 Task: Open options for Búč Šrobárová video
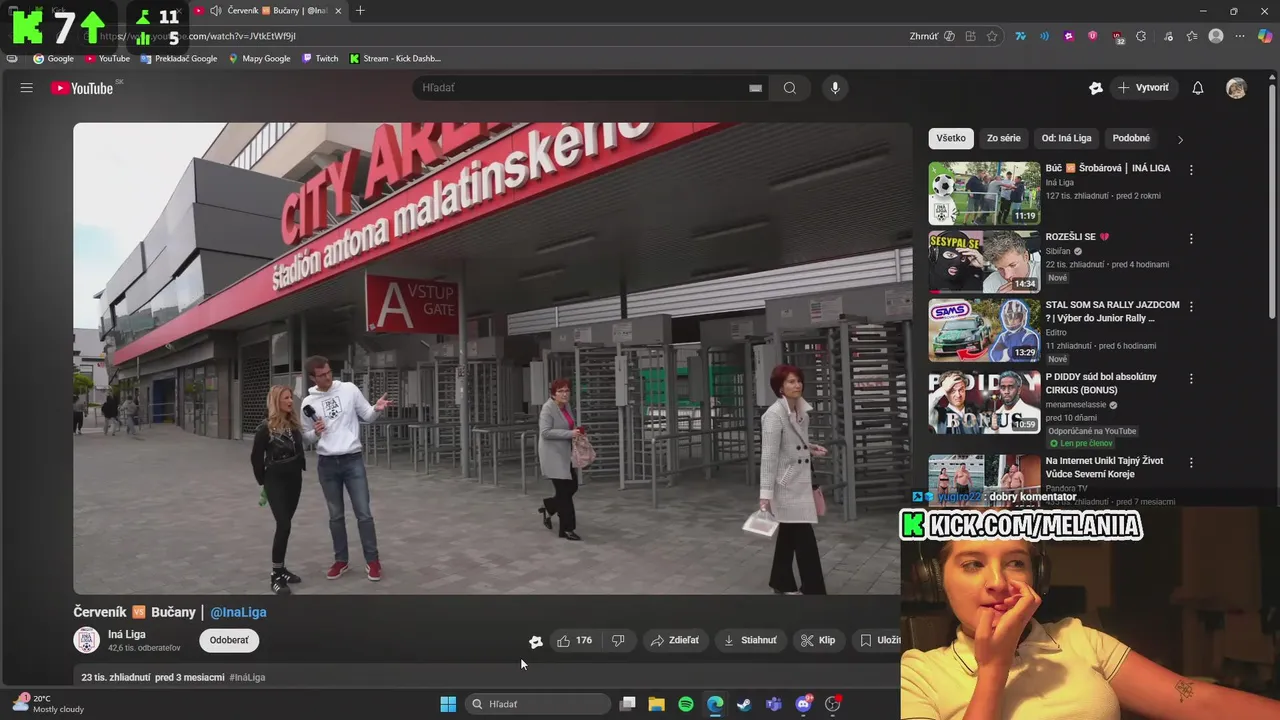(x=1191, y=170)
